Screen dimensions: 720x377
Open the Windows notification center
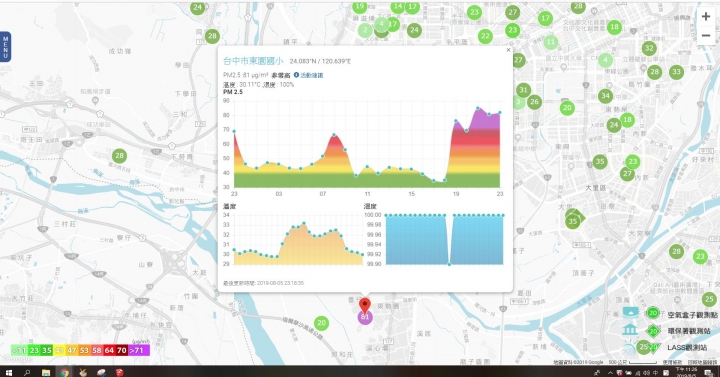point(709,373)
